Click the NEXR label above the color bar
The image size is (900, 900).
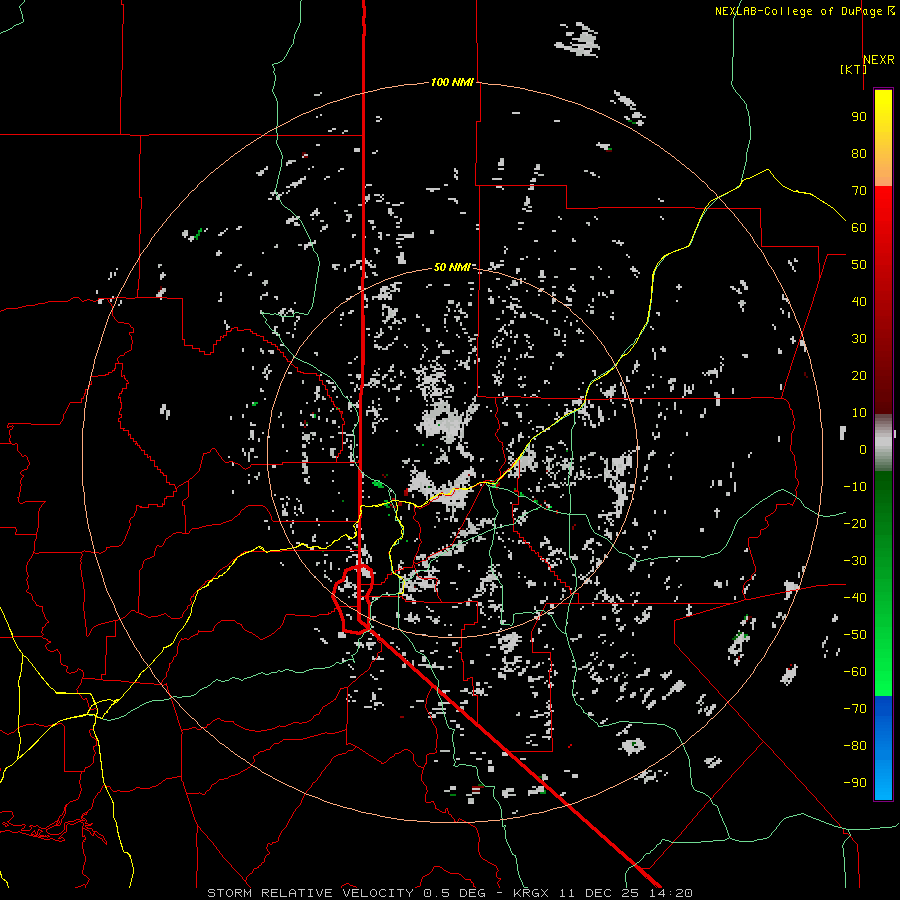879,60
